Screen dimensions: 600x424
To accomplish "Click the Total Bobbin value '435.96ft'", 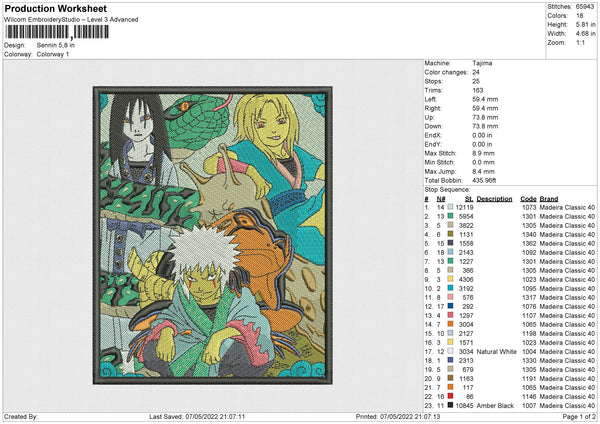I will point(484,180).
